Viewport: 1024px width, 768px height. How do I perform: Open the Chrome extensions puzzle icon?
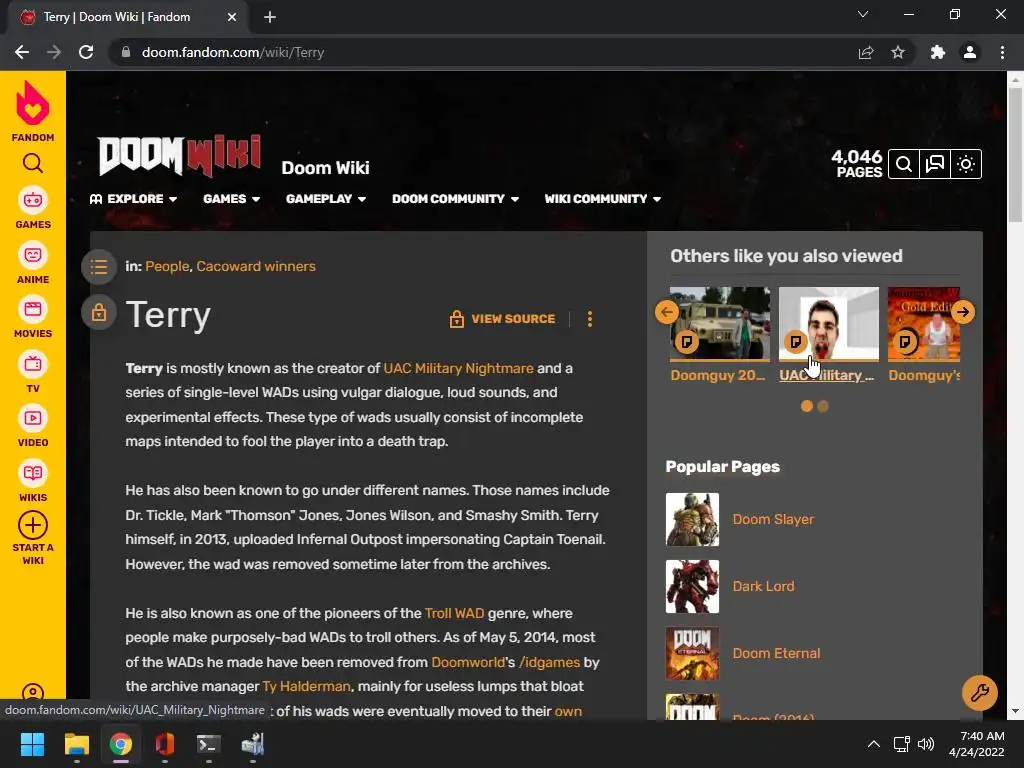point(938,52)
